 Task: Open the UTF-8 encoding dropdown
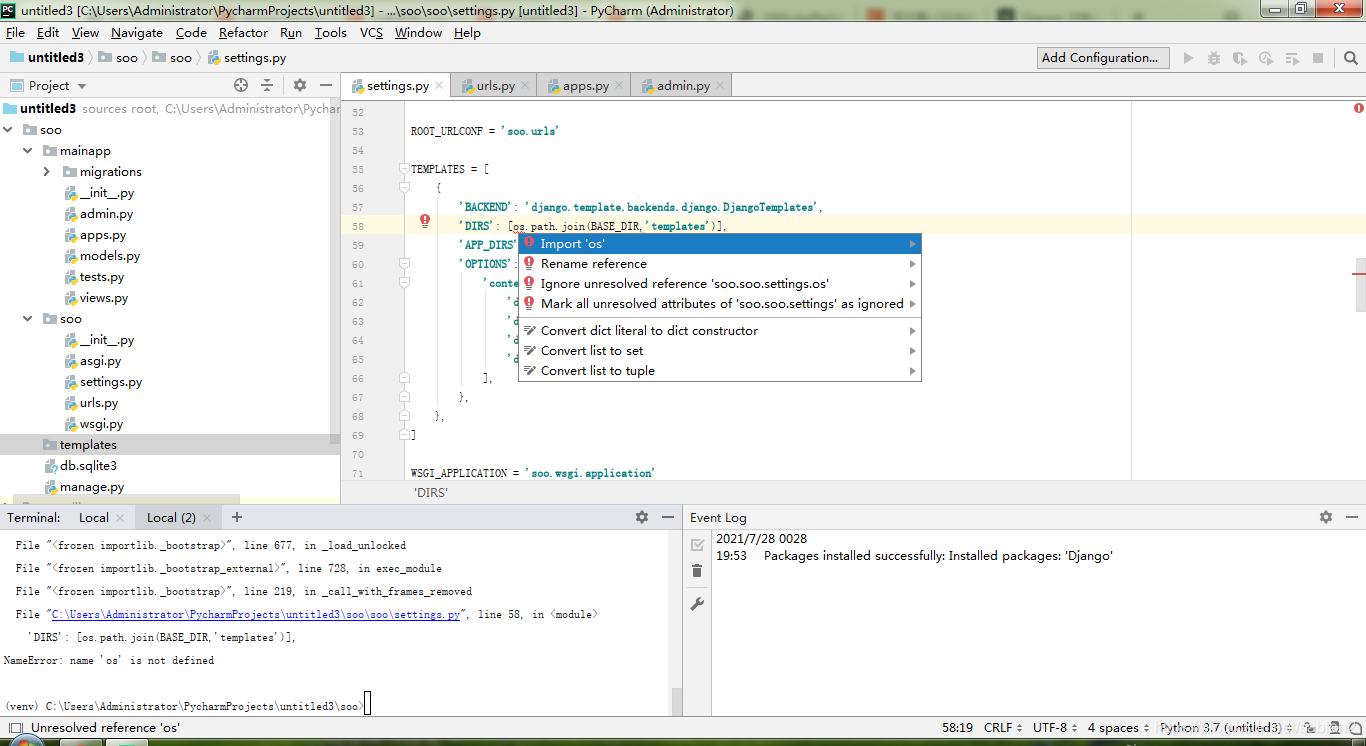1056,728
